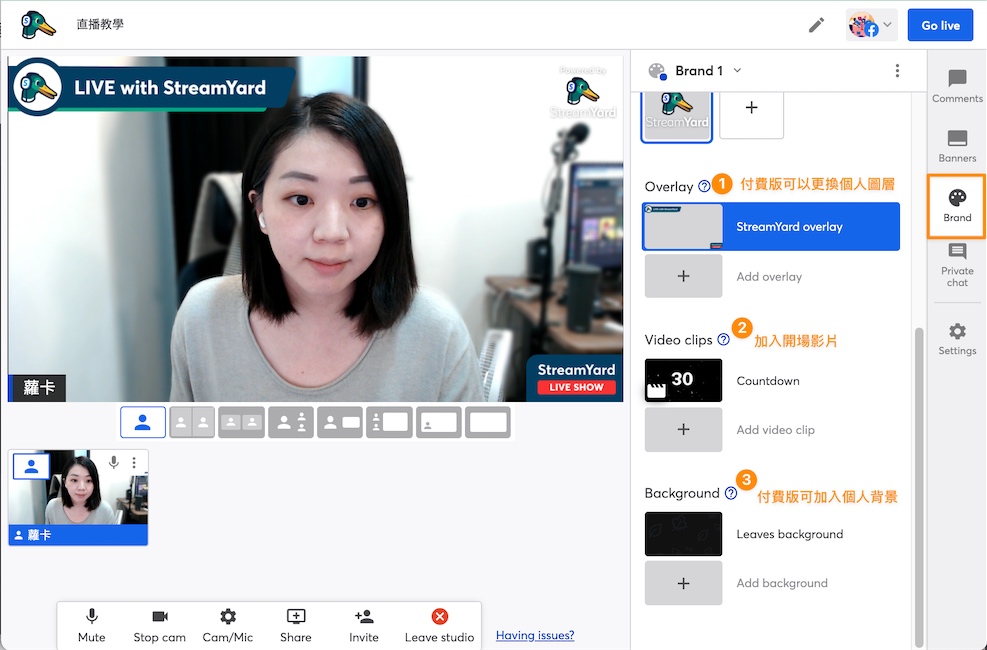This screenshot has width=987, height=650.
Task: Mute 蘿卡 via card microphone icon
Action: pos(113,462)
